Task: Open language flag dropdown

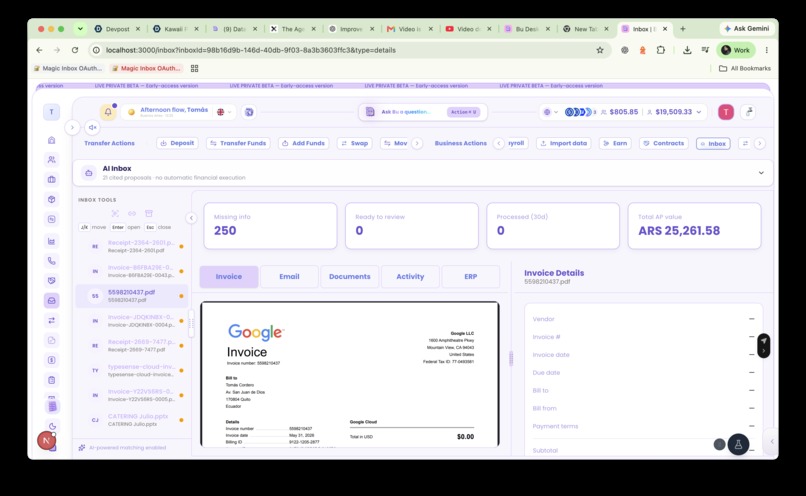Action: pyautogui.click(x=224, y=112)
